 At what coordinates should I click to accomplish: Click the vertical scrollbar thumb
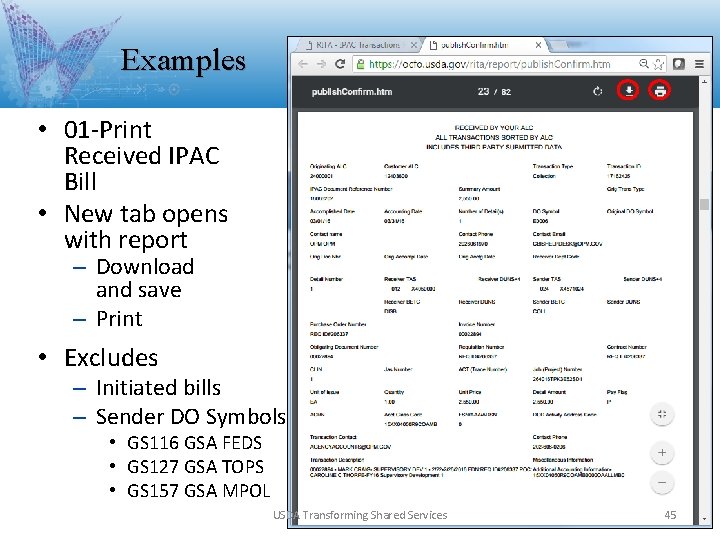click(x=704, y=204)
